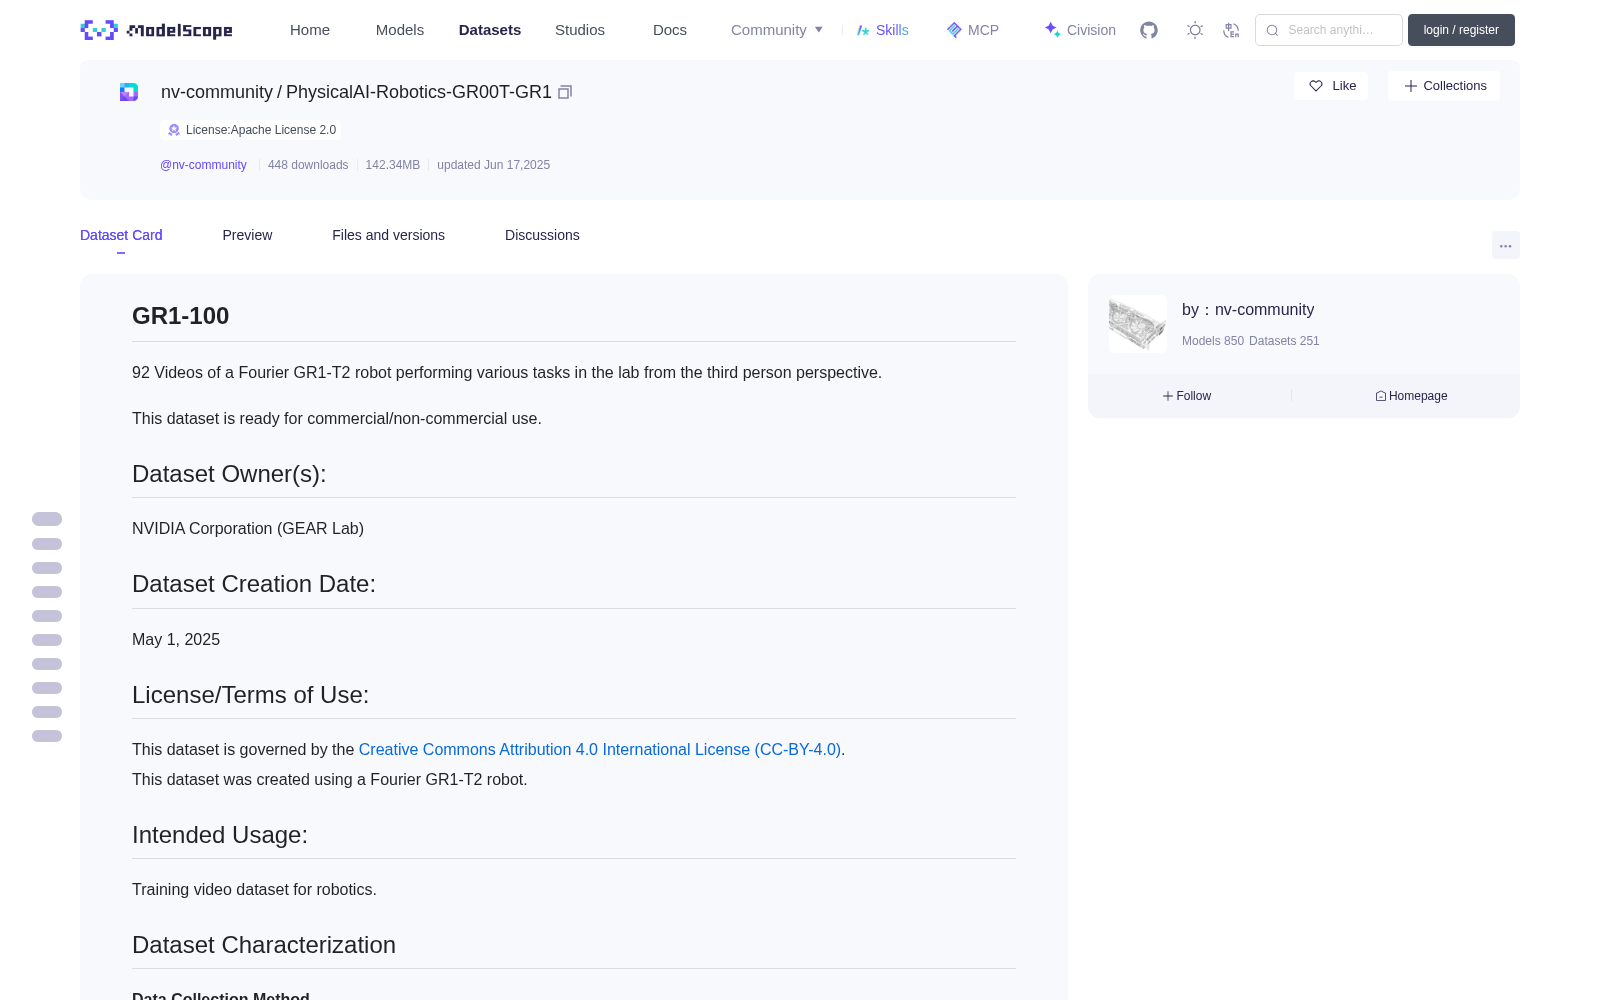
Task: Click the 'Dataset Creation Date:' heading
Action: pyautogui.click(x=254, y=584)
